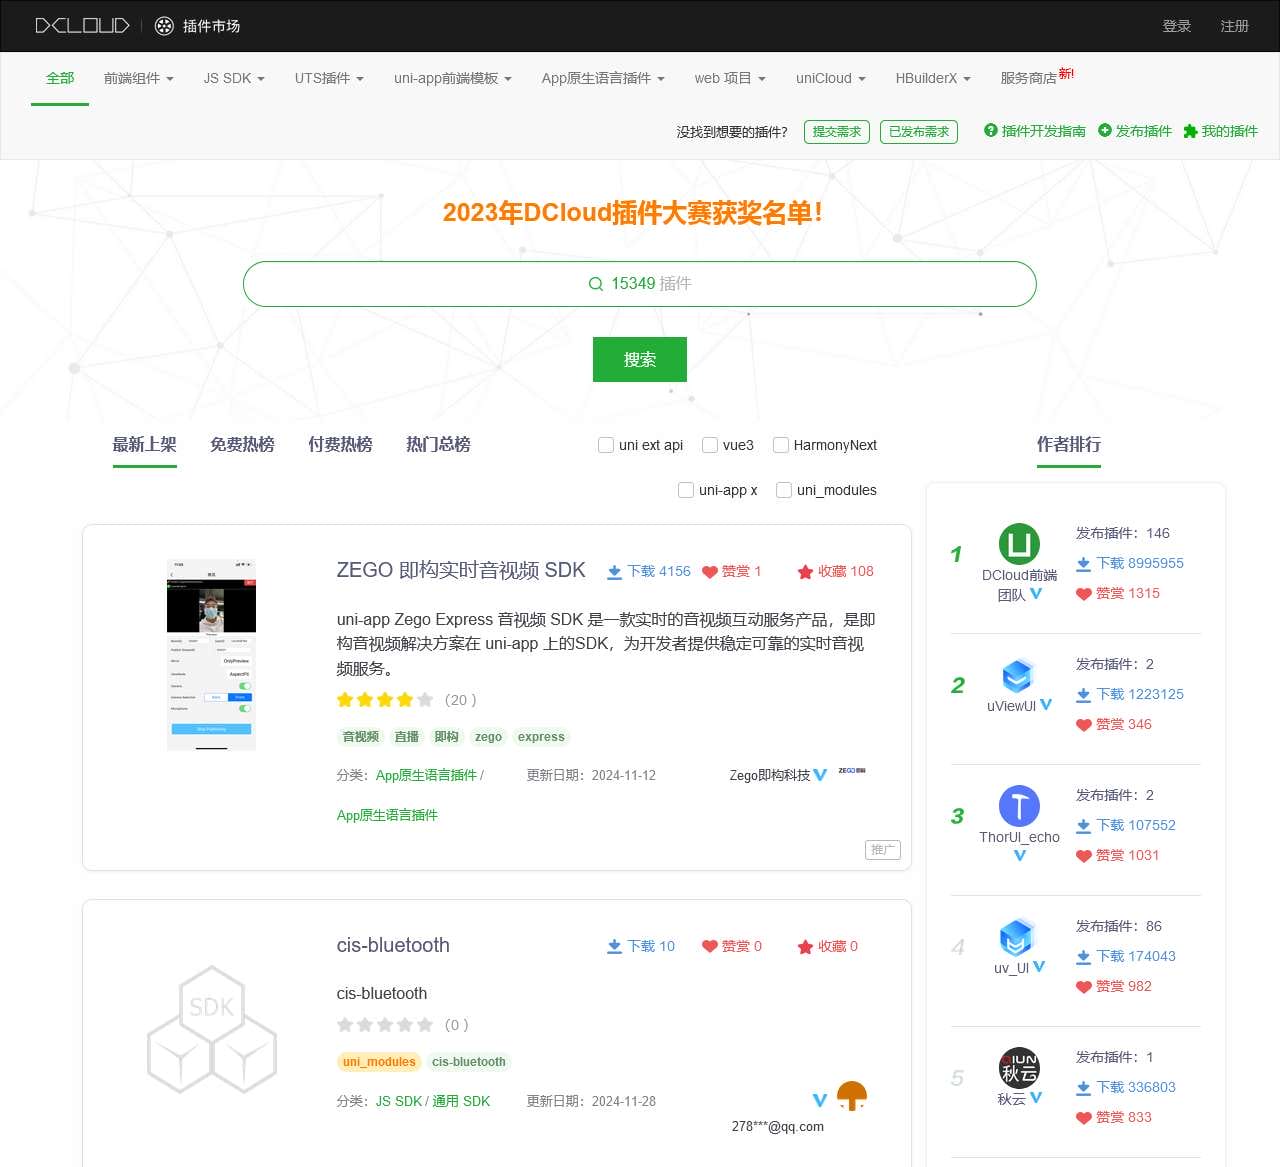Image resolution: width=1280 pixels, height=1167 pixels.
Task: Click the heart icon for ZEGO SDK
Action: pyautogui.click(x=710, y=572)
